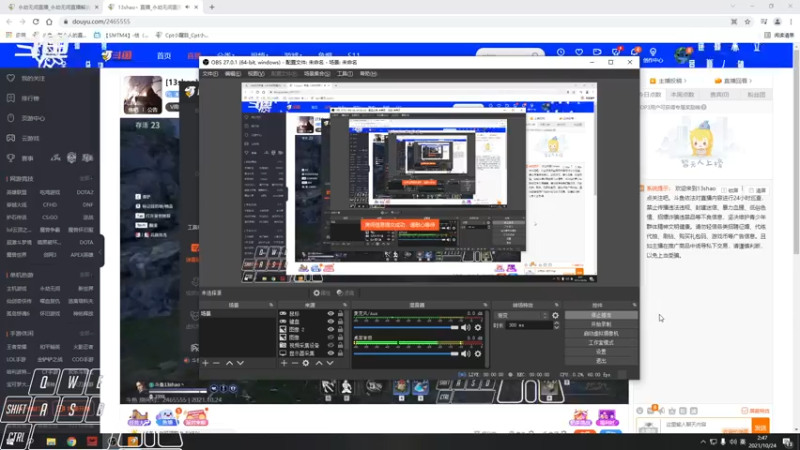Open the 视图 menu in OBS

point(256,74)
